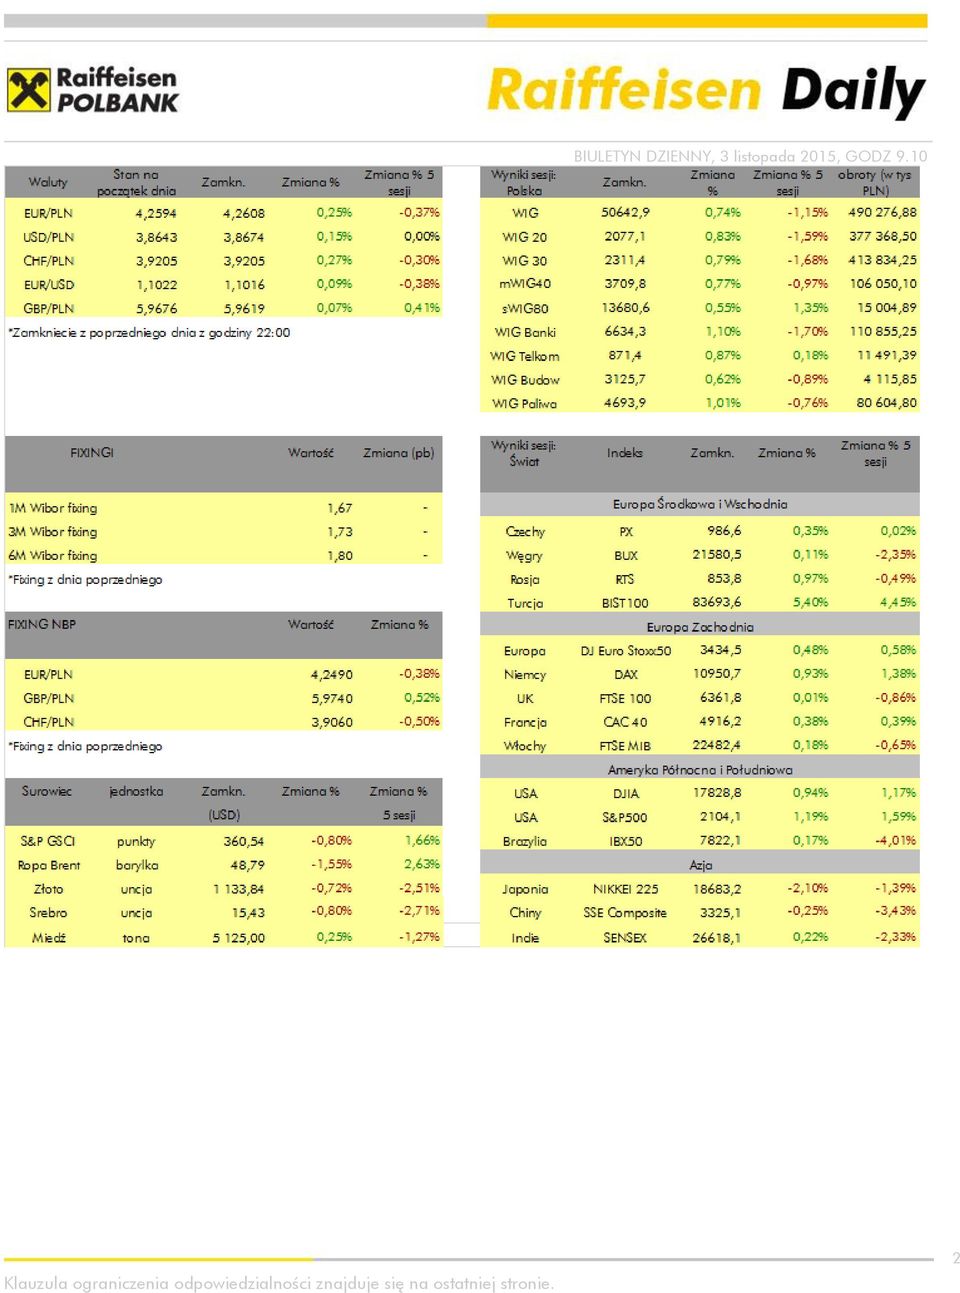Click the Ameryka Północna i Południowa subheader
The image size is (960, 1293).
(700, 769)
